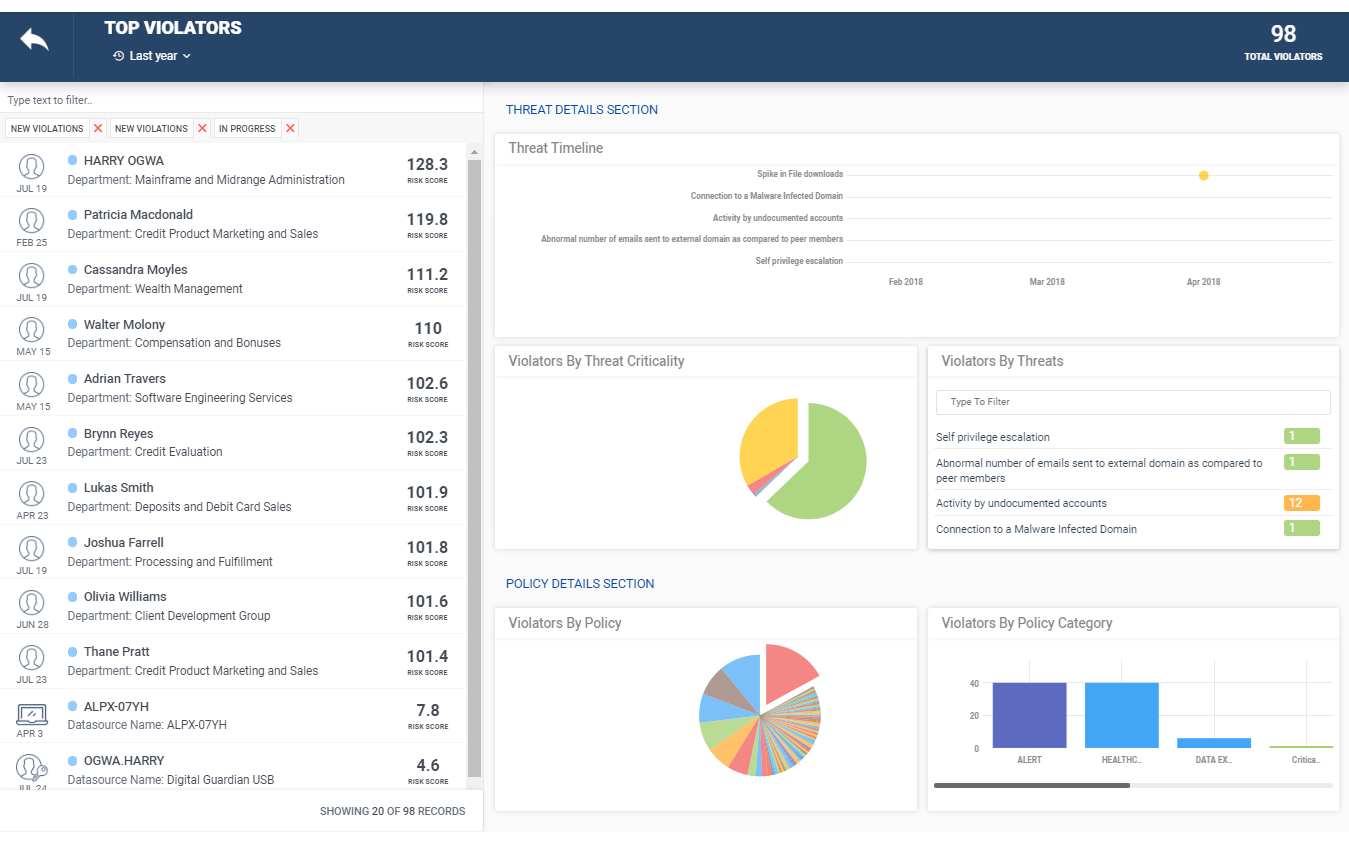Click the blue status dot beside Walter Molony
Screen dimensions: 1349x845
pos(72,324)
